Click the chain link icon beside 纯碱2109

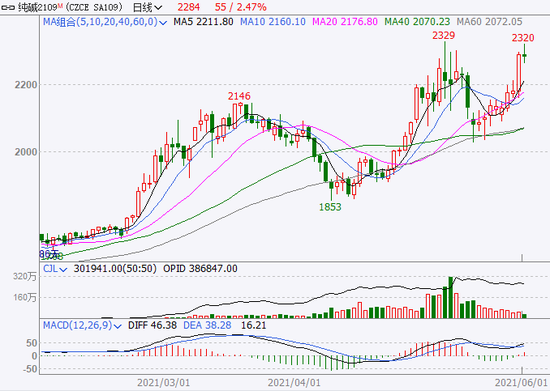8,7
